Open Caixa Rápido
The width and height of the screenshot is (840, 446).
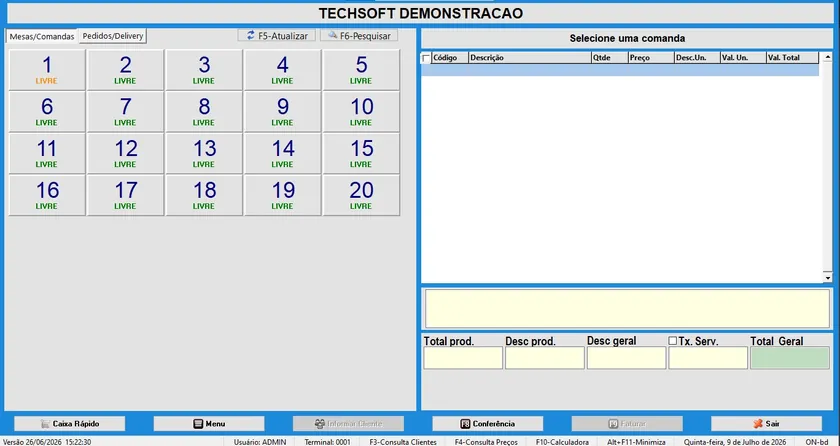[70, 424]
